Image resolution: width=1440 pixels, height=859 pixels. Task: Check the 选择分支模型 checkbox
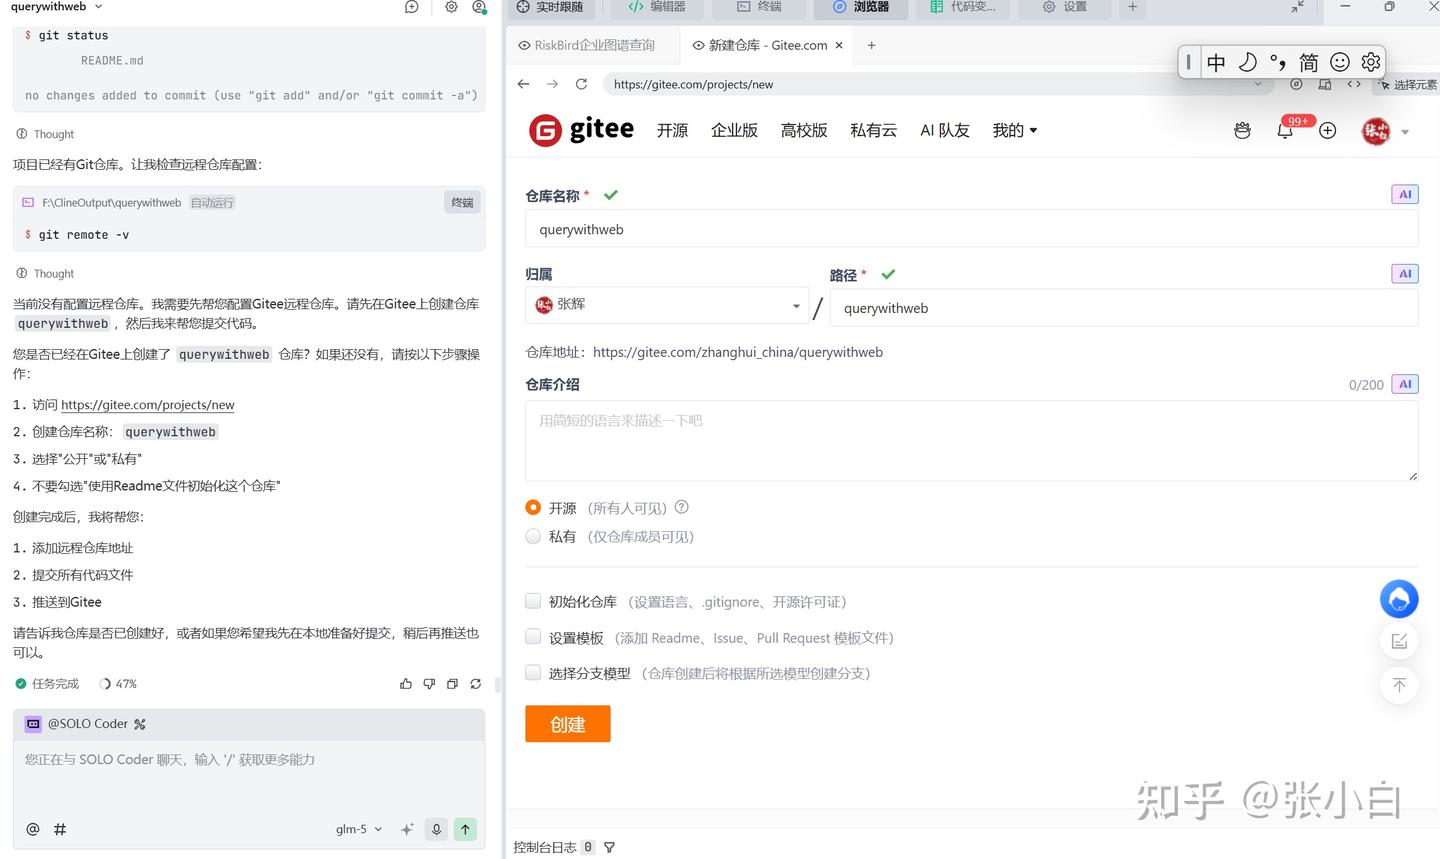[x=533, y=673]
